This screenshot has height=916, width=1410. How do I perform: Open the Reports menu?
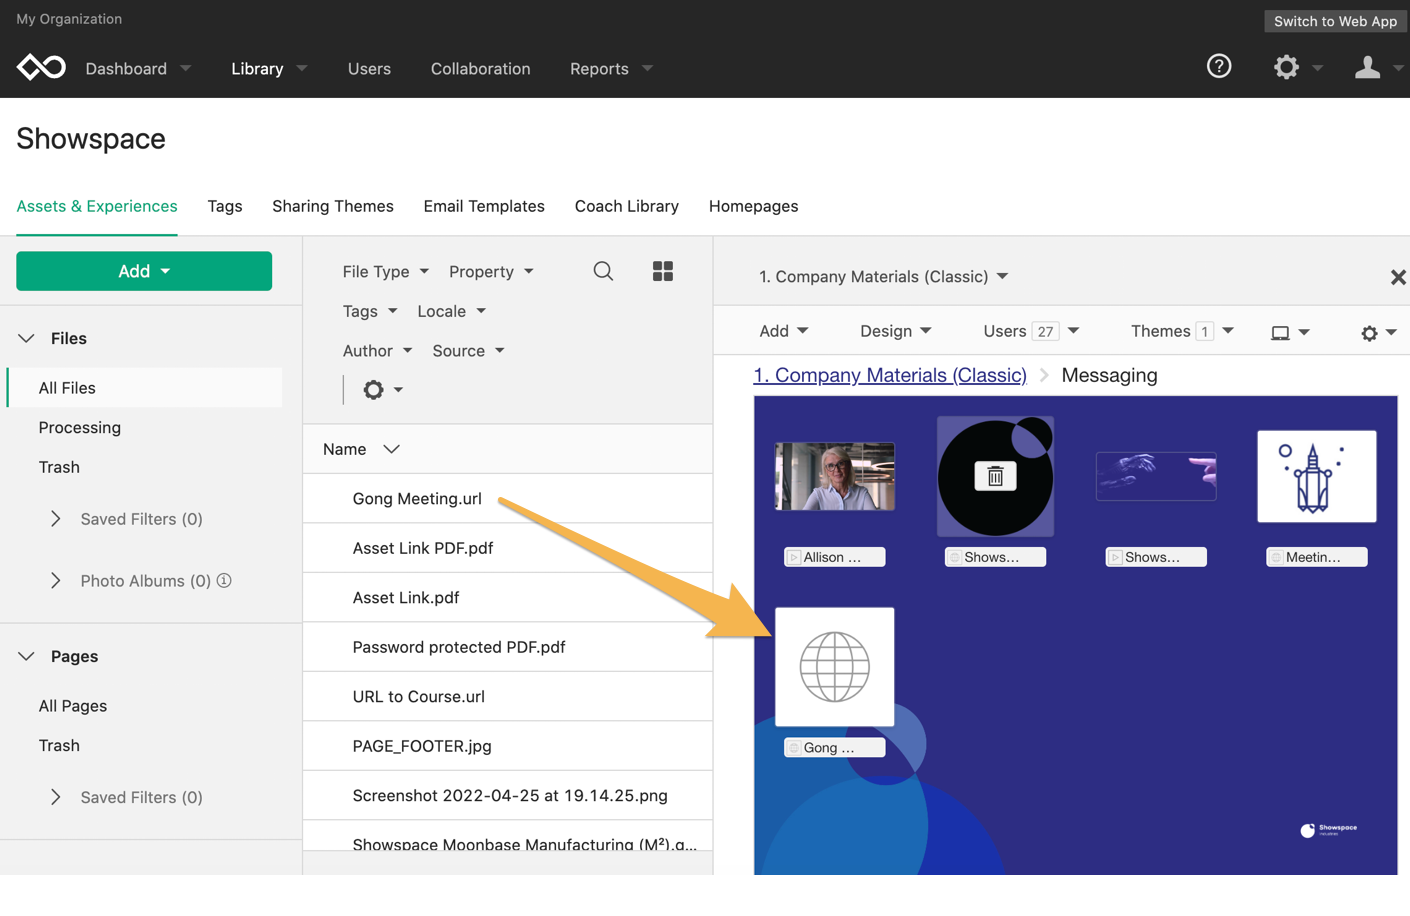[611, 68]
